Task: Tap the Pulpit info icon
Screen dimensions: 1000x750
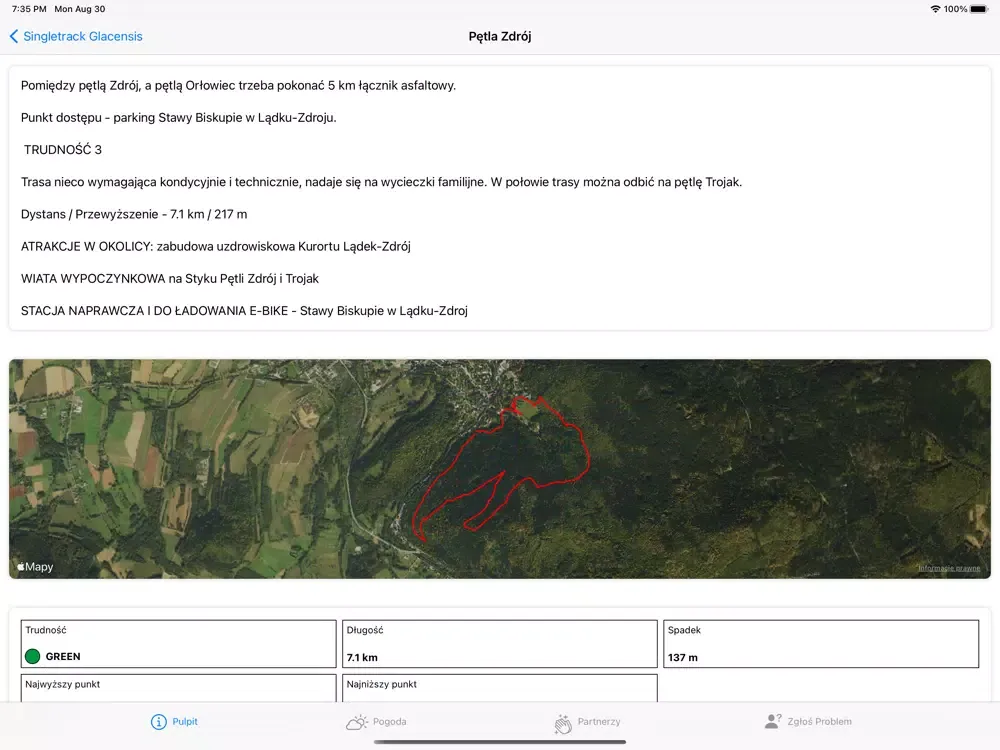Action: [158, 721]
